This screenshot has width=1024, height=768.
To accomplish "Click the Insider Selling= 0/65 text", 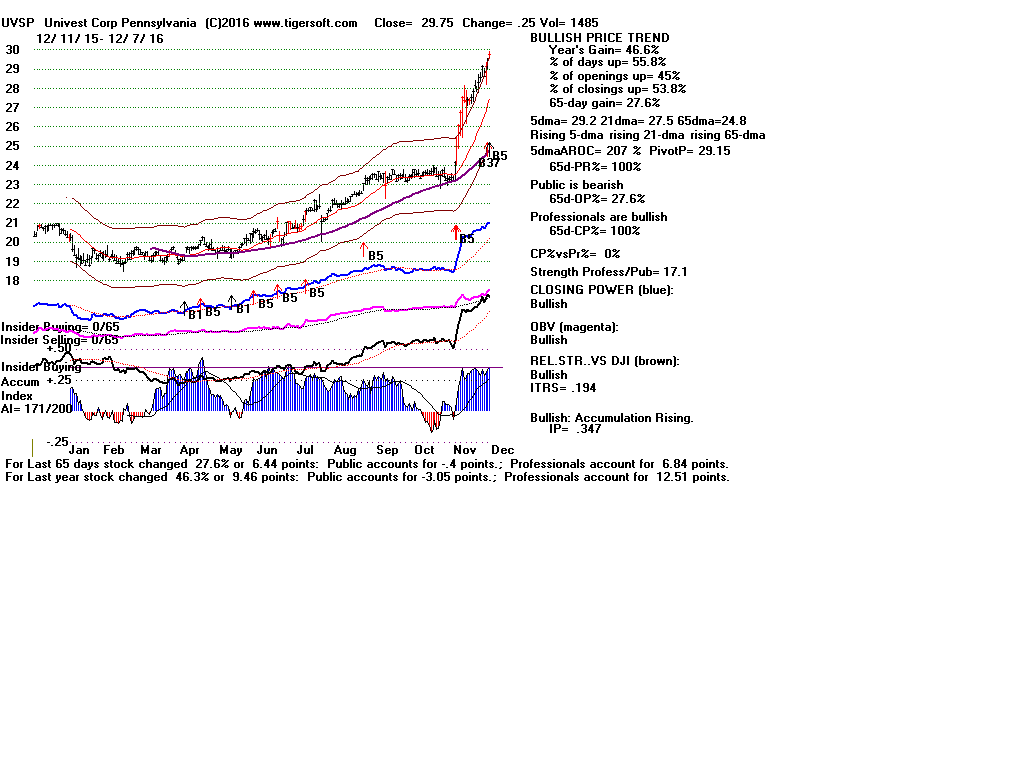I will 59,340.
